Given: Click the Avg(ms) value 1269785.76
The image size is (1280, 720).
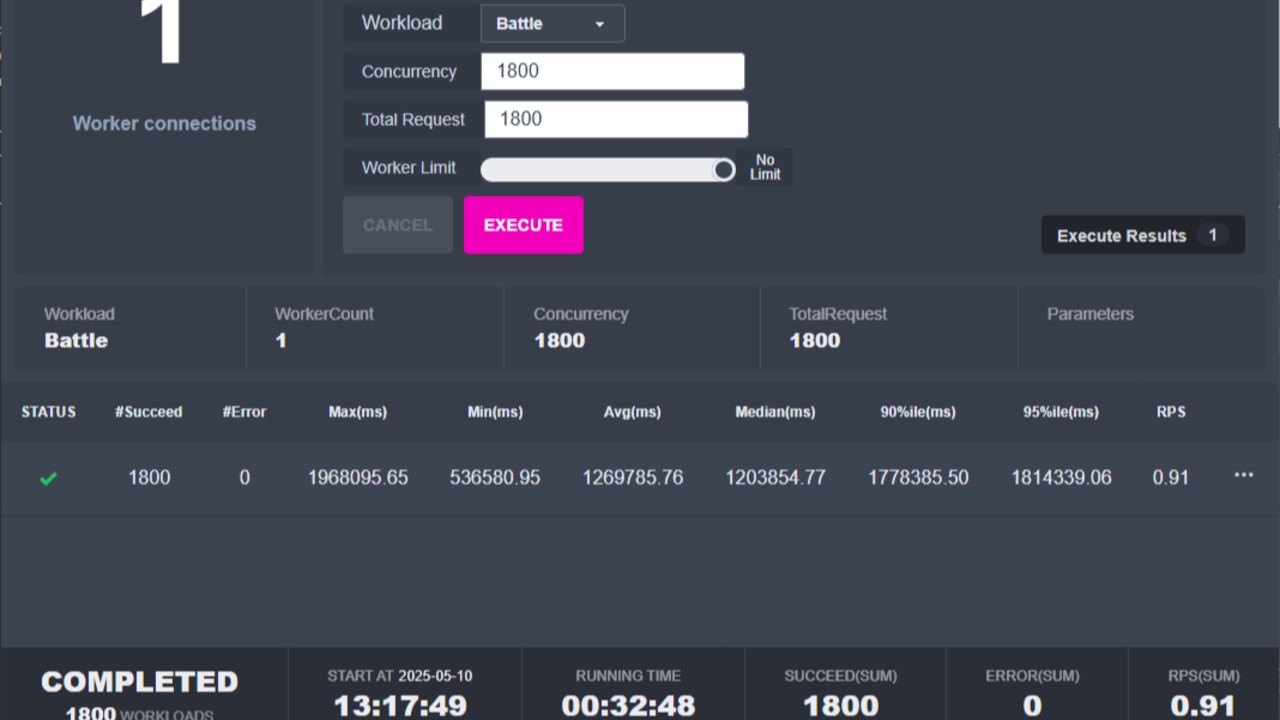Looking at the screenshot, I should 632,478.
